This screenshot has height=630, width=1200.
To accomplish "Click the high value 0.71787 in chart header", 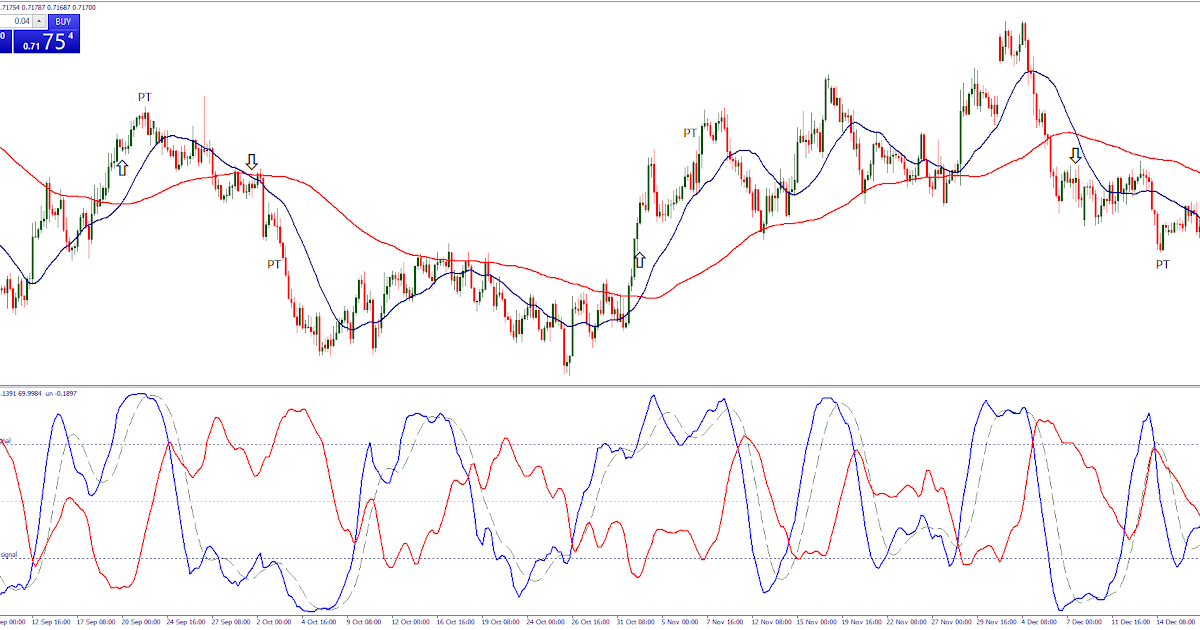I will coord(33,7).
